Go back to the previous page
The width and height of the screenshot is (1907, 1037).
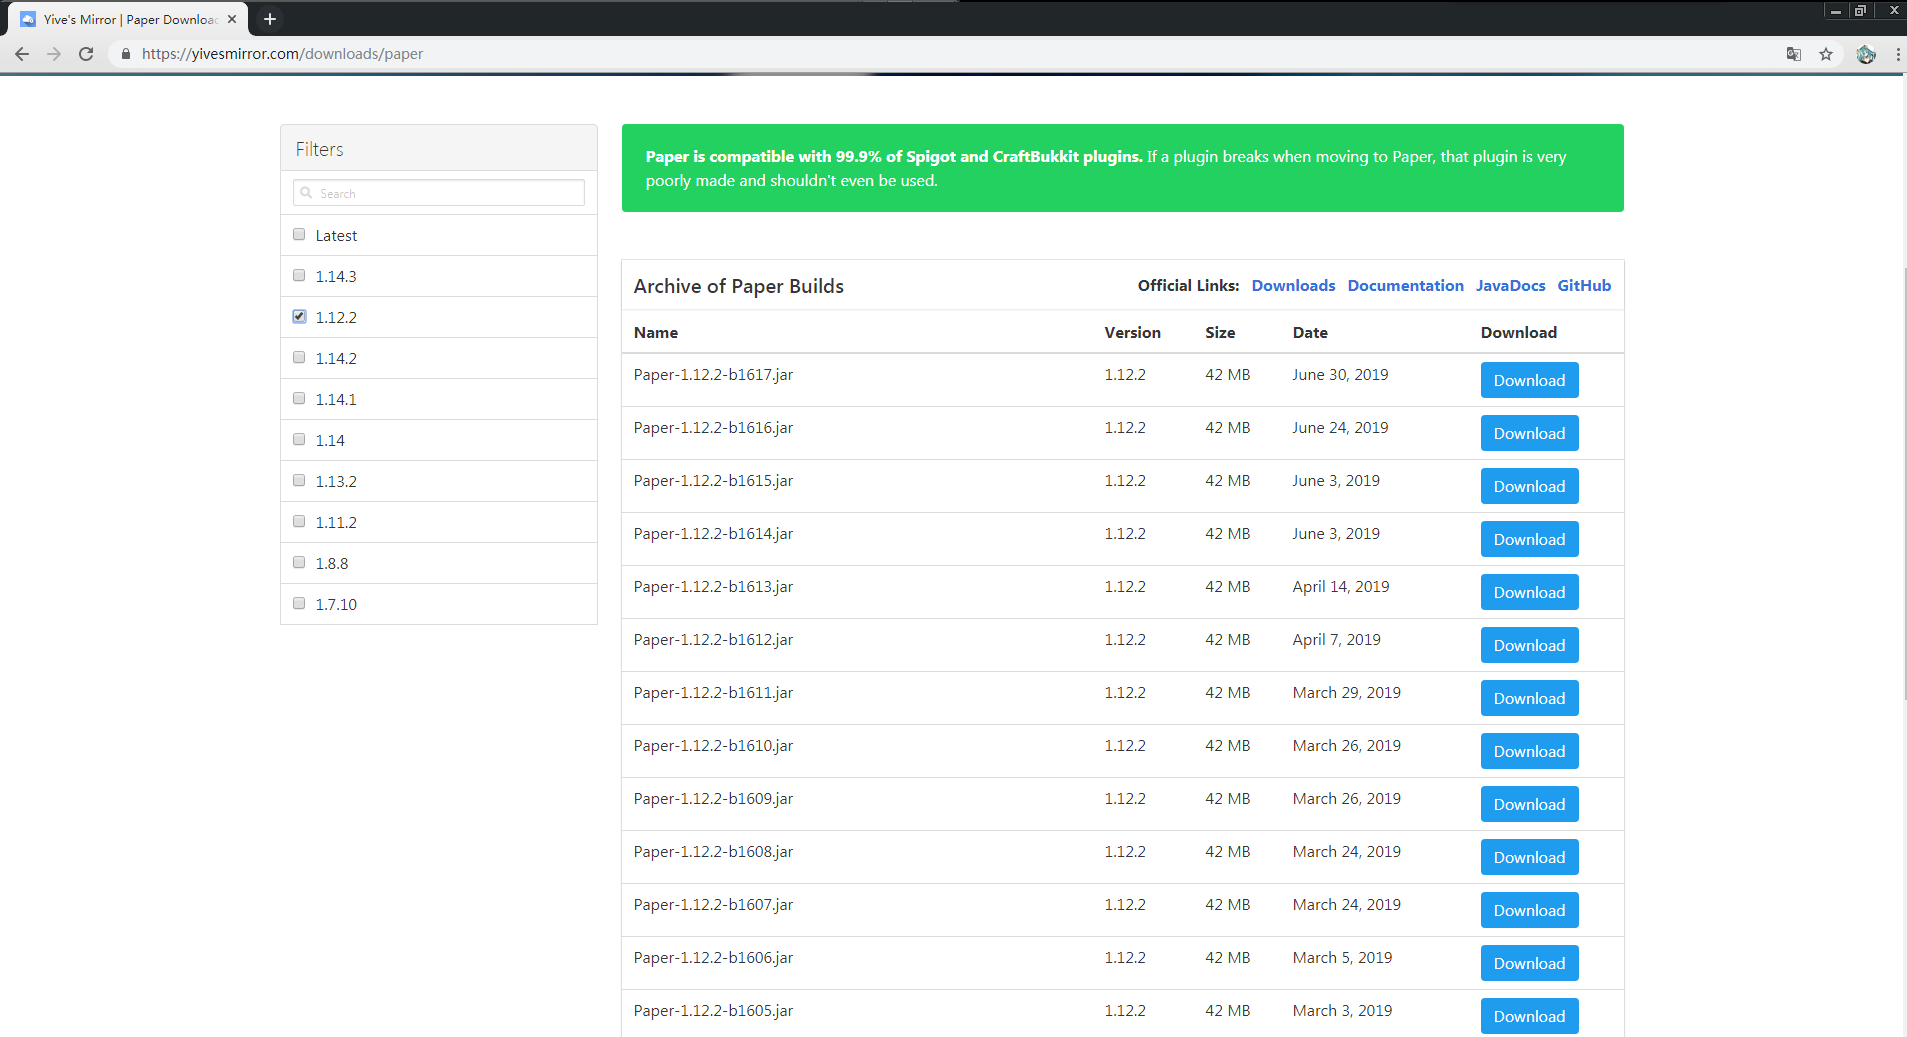coord(22,54)
